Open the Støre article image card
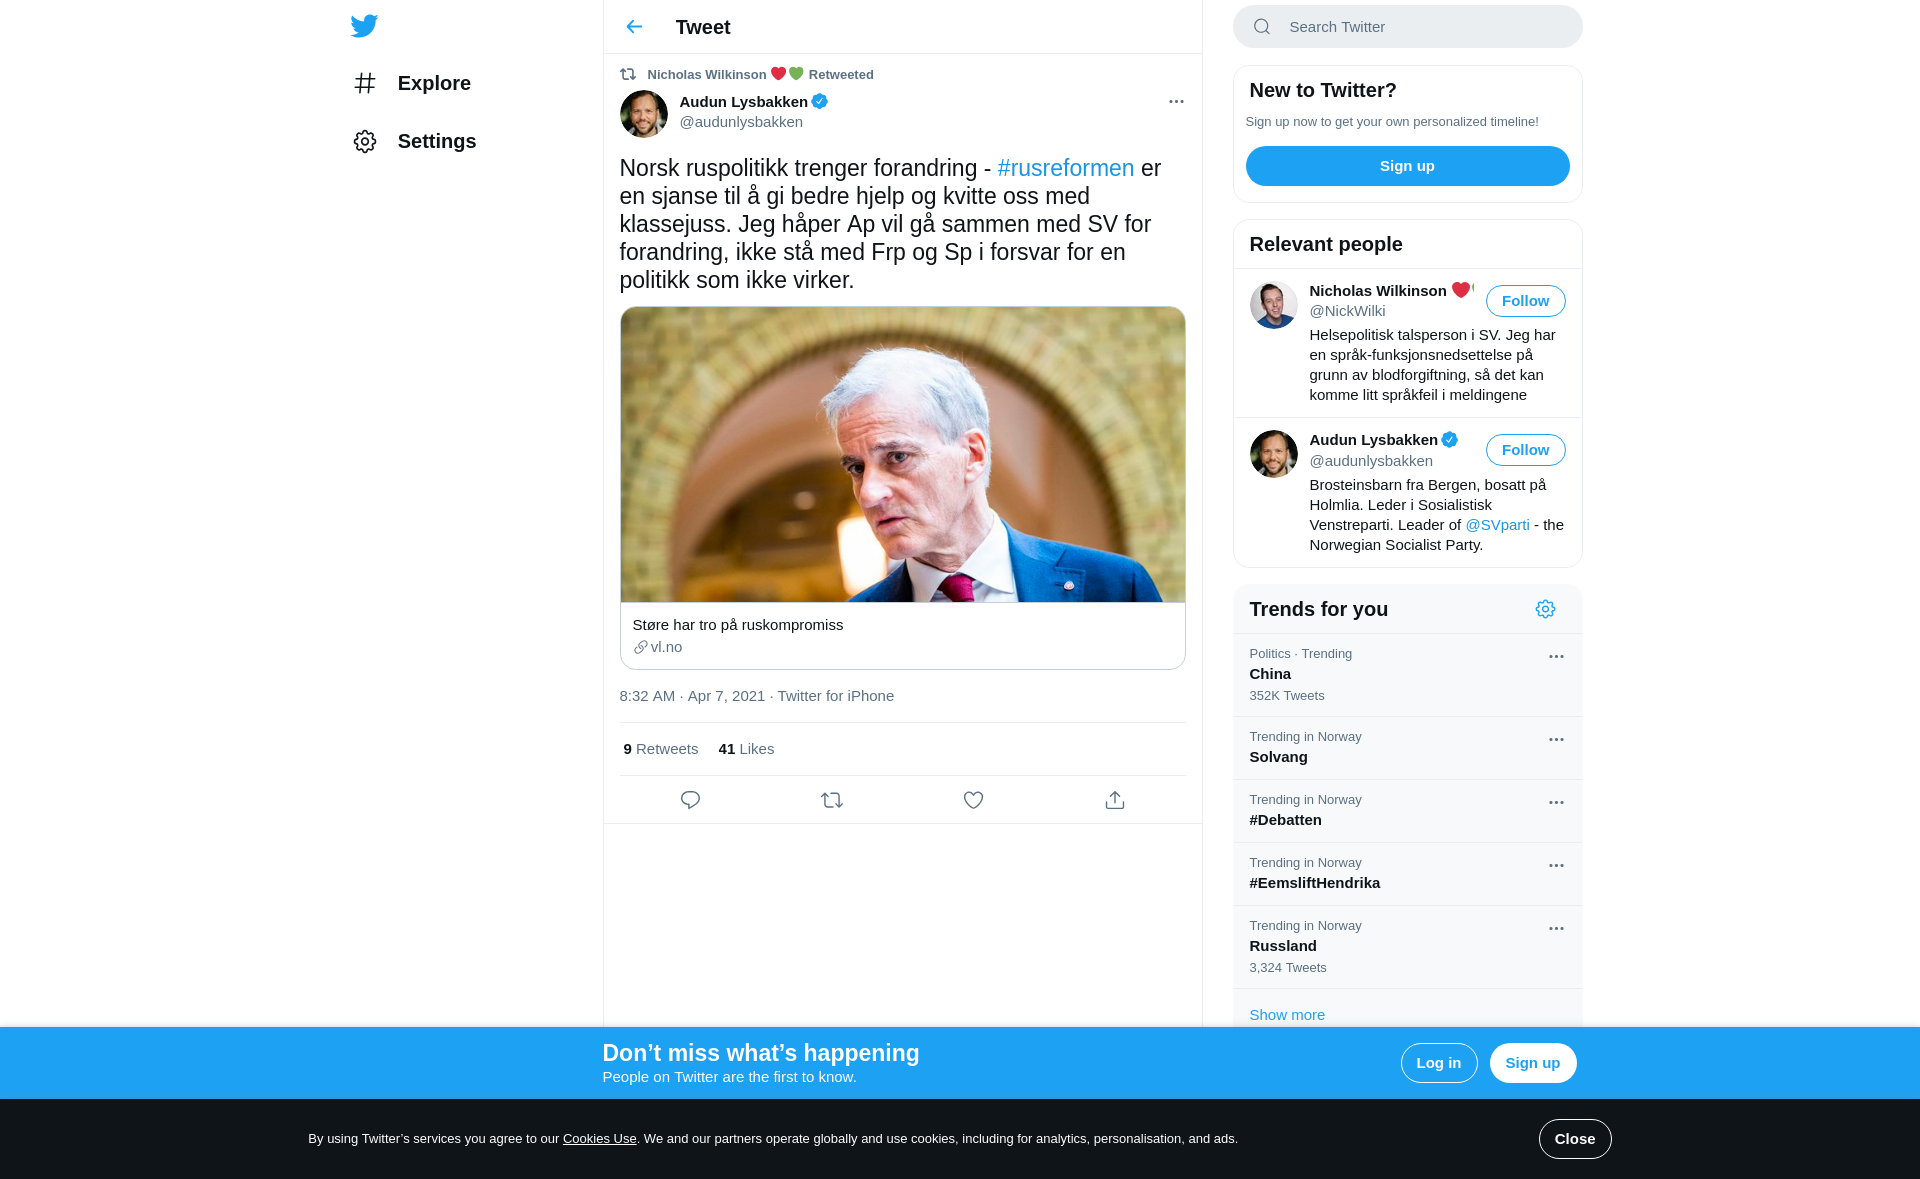The image size is (1920, 1179). point(903,454)
